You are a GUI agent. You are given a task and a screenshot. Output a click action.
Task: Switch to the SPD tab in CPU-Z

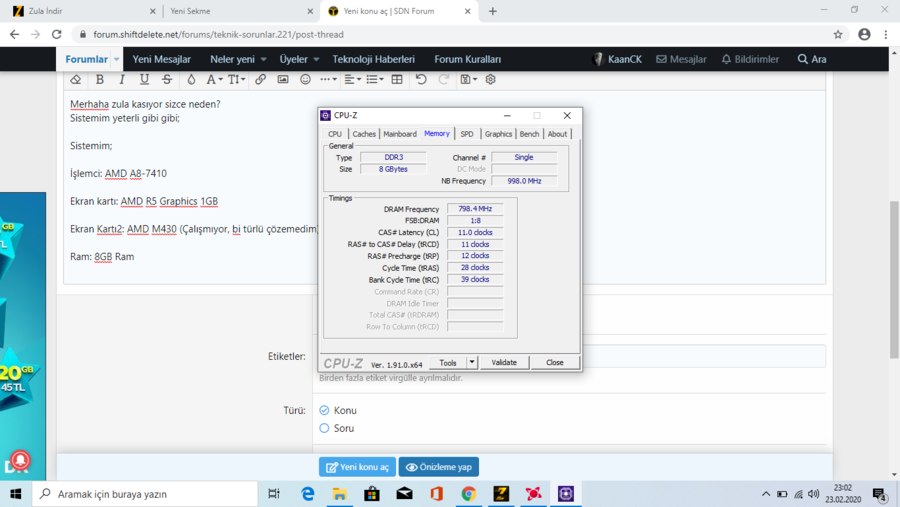coord(467,134)
